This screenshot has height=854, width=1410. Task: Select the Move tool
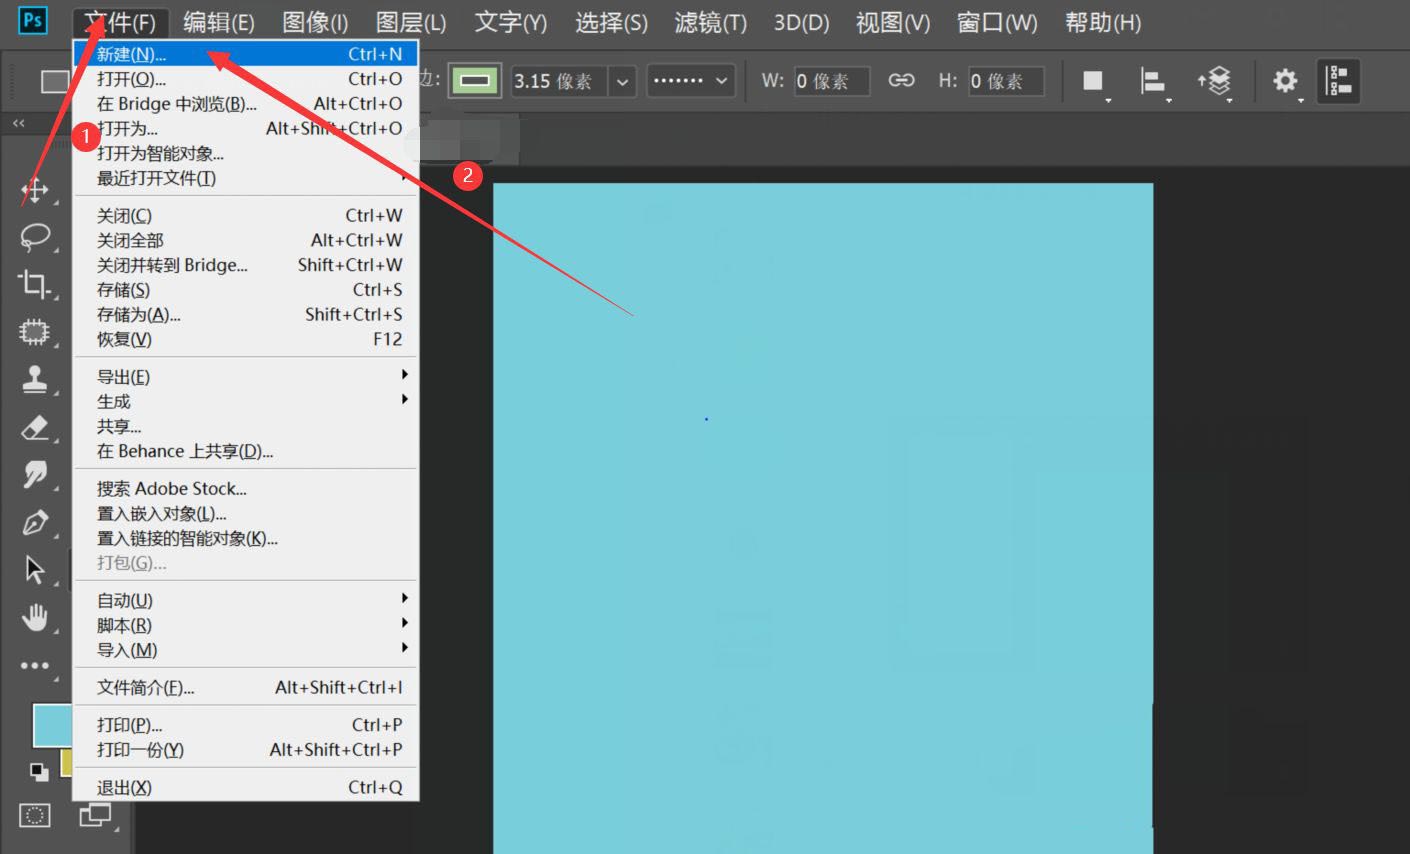point(35,190)
